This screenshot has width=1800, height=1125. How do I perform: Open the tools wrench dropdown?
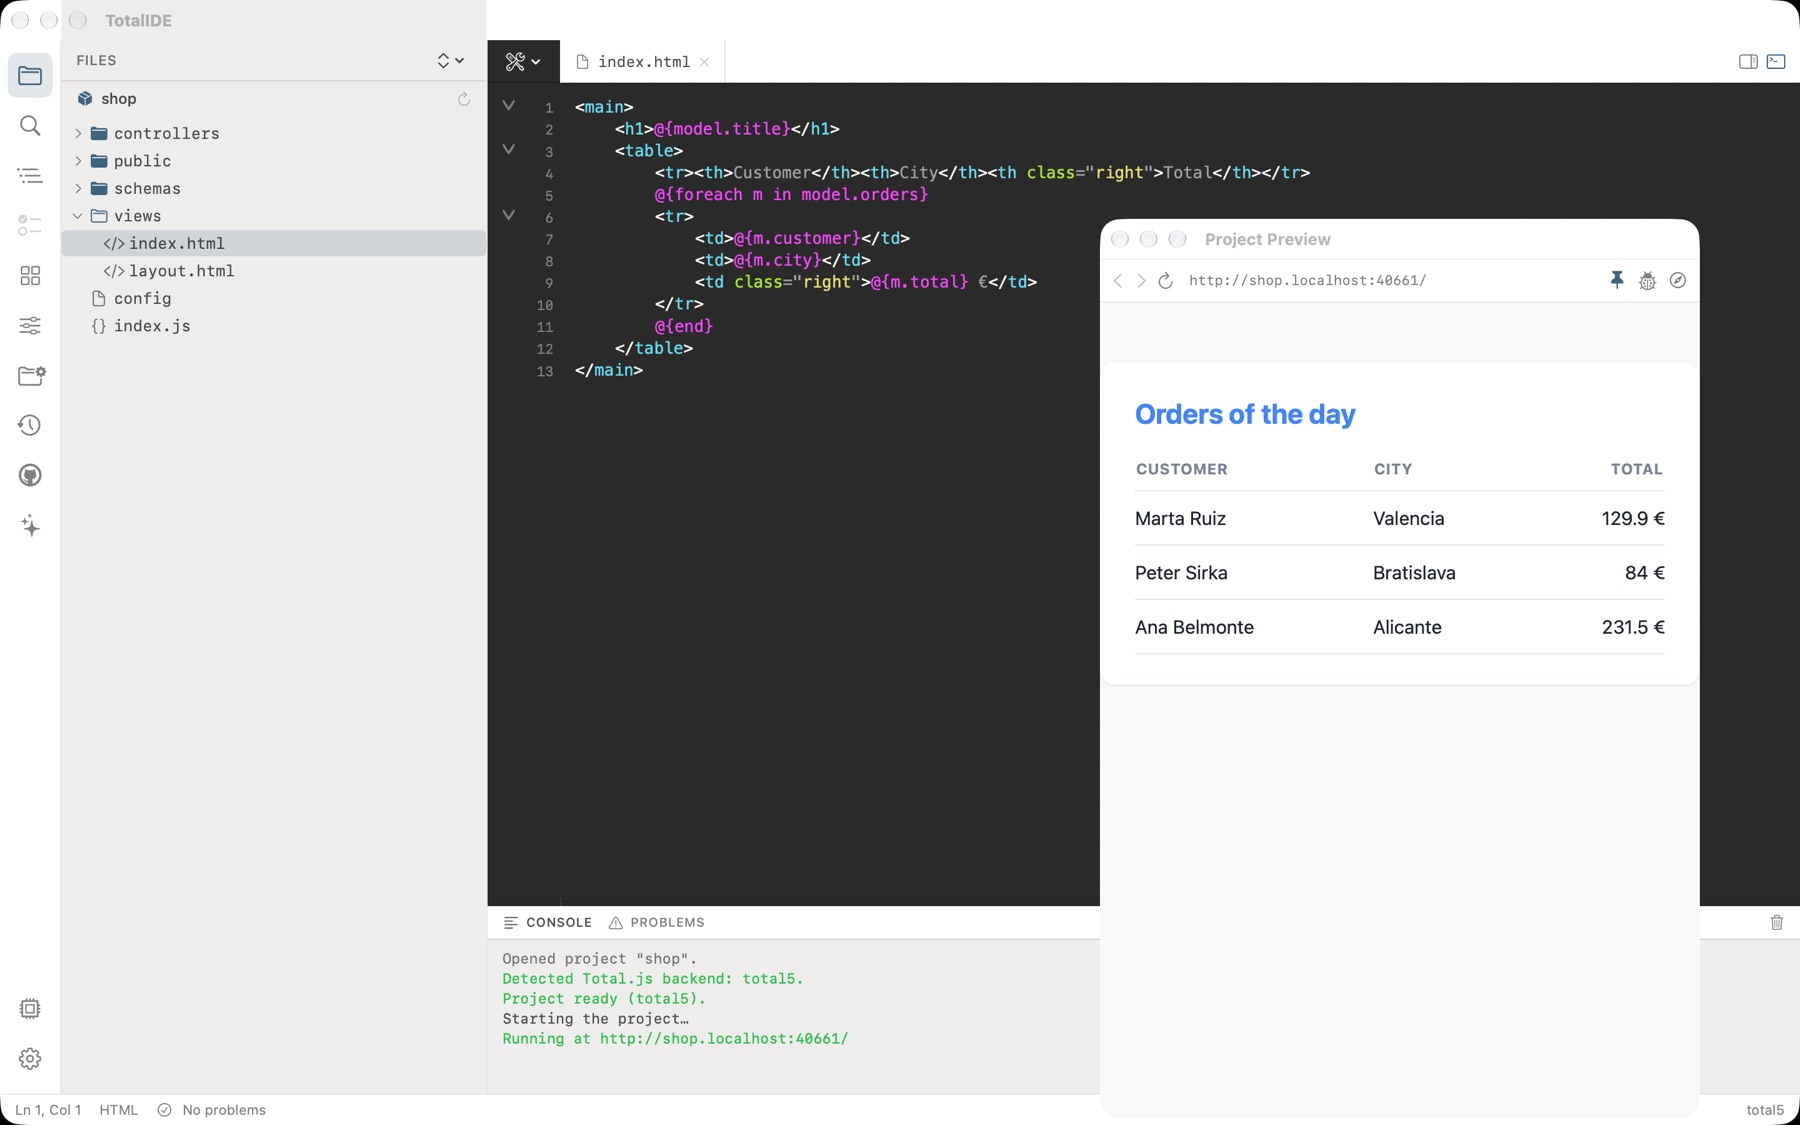[x=523, y=61]
